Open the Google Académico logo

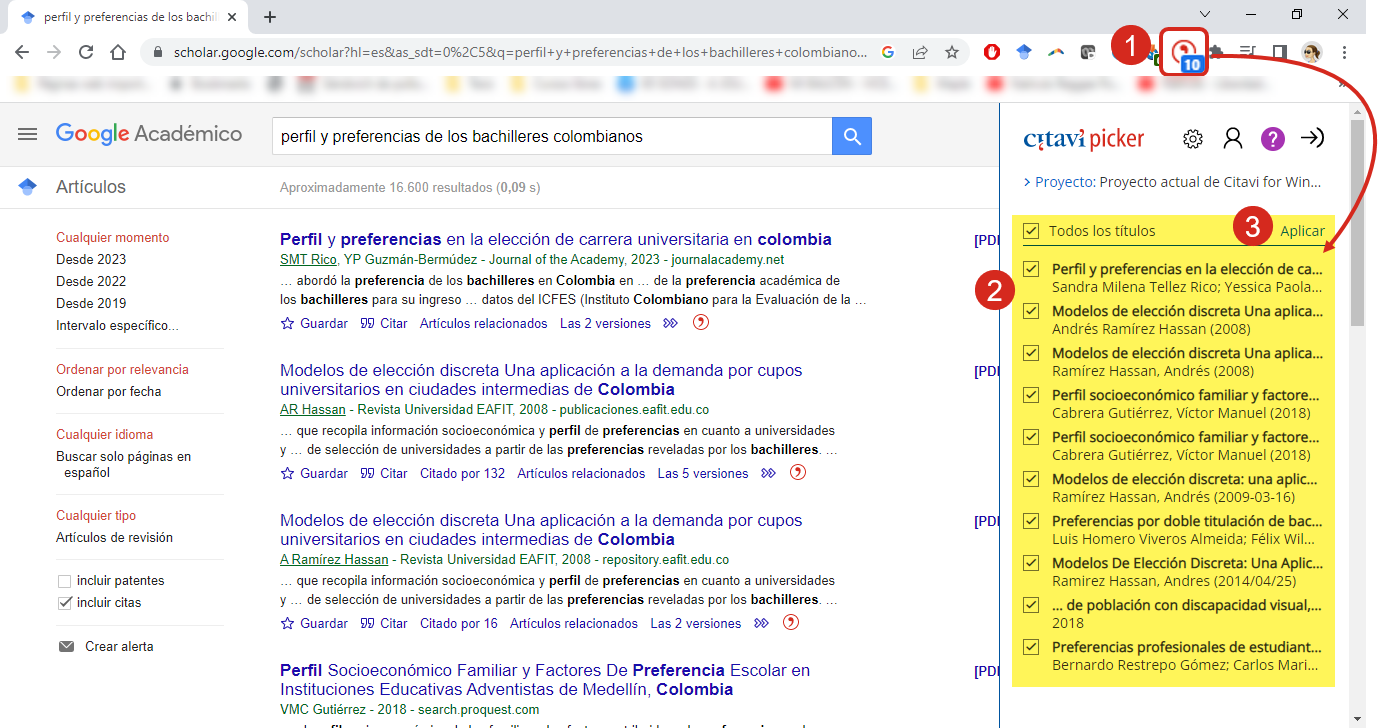tap(149, 134)
